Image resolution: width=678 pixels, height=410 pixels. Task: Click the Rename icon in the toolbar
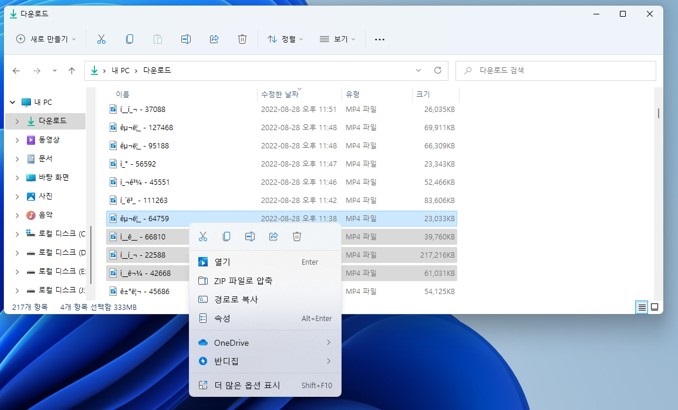coord(186,39)
